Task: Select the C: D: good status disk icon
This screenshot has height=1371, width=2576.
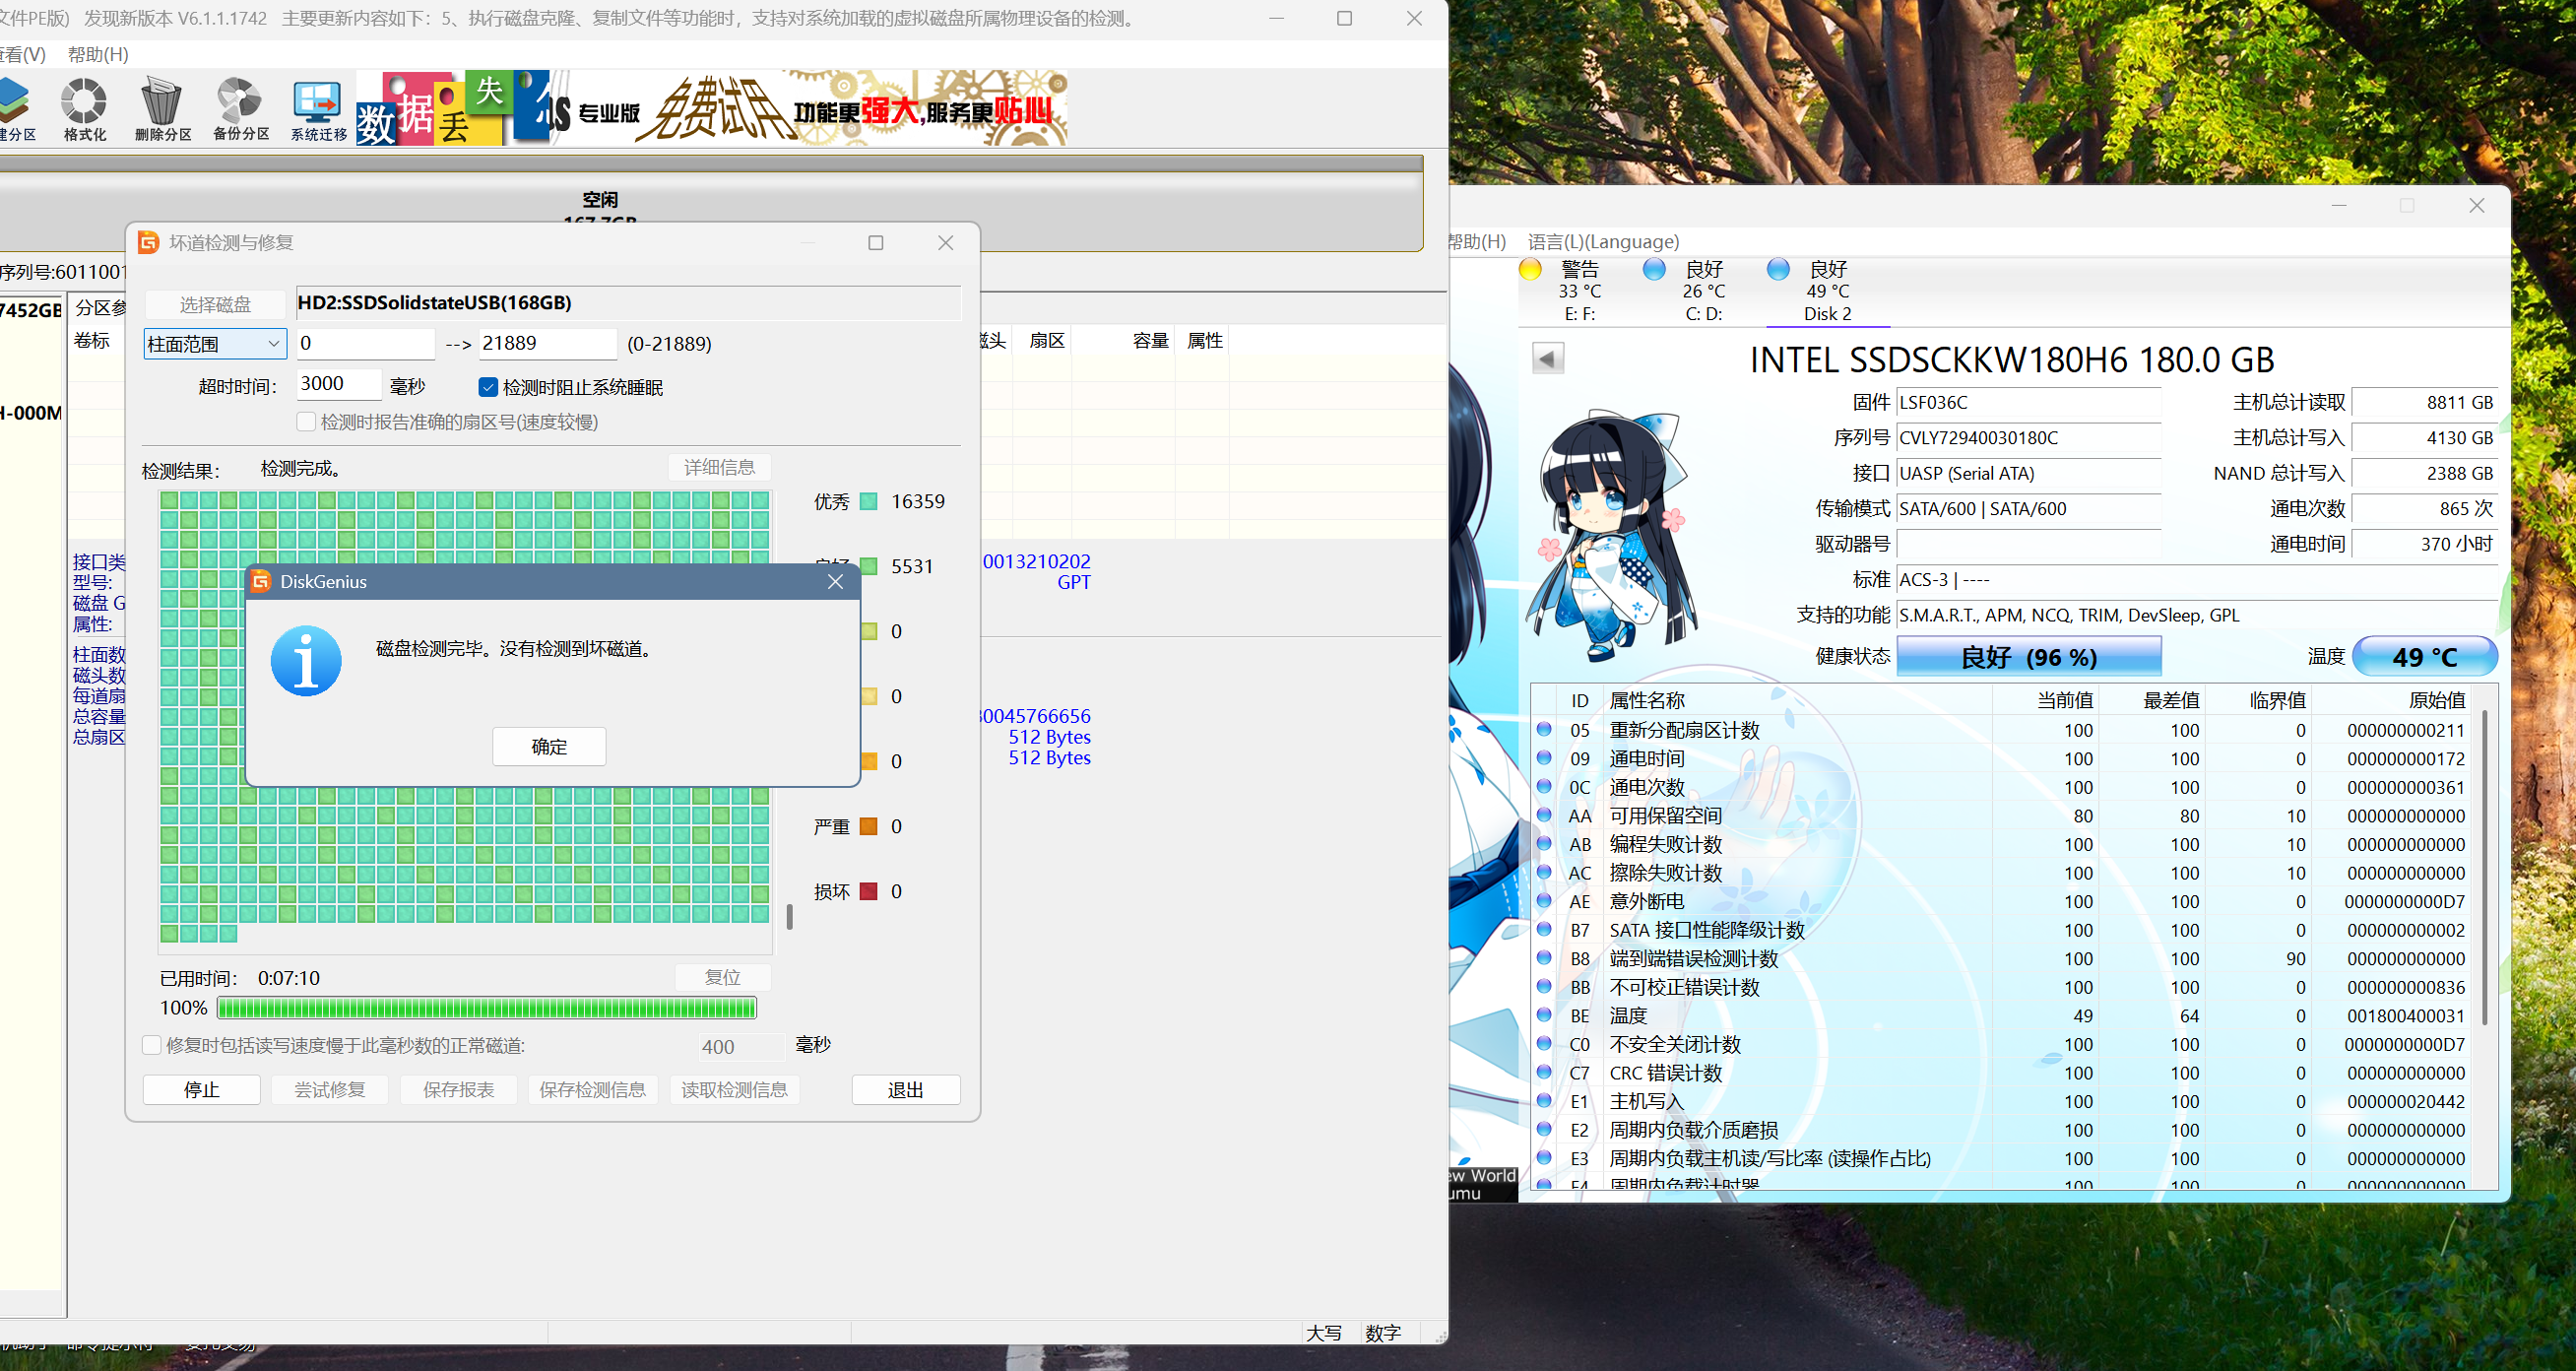Action: point(1654,270)
